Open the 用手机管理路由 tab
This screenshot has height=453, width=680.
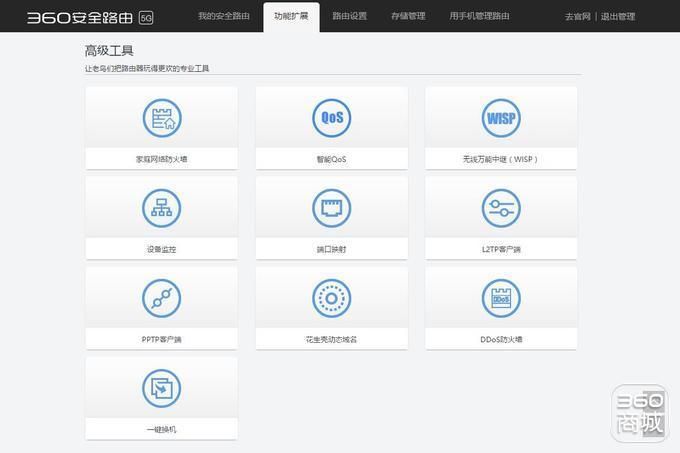coord(479,16)
